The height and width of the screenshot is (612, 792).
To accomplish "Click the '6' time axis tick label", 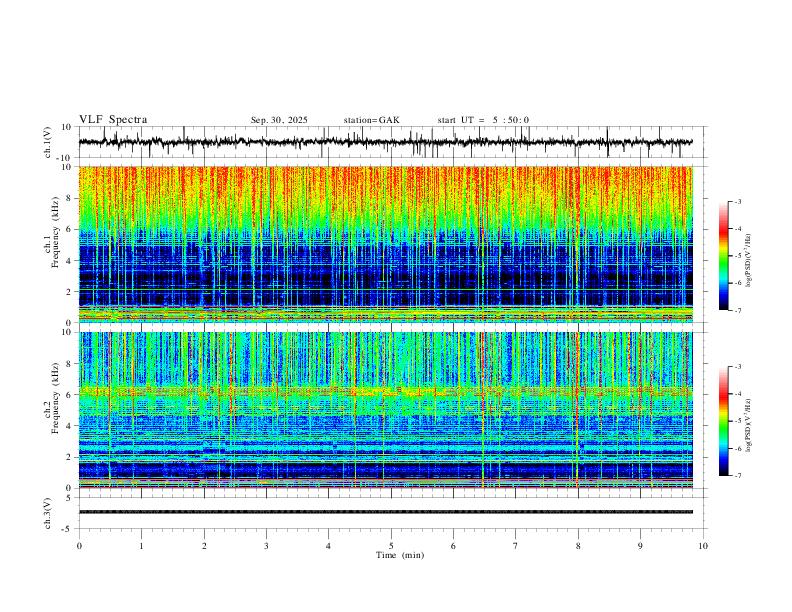I will pyautogui.click(x=453, y=546).
